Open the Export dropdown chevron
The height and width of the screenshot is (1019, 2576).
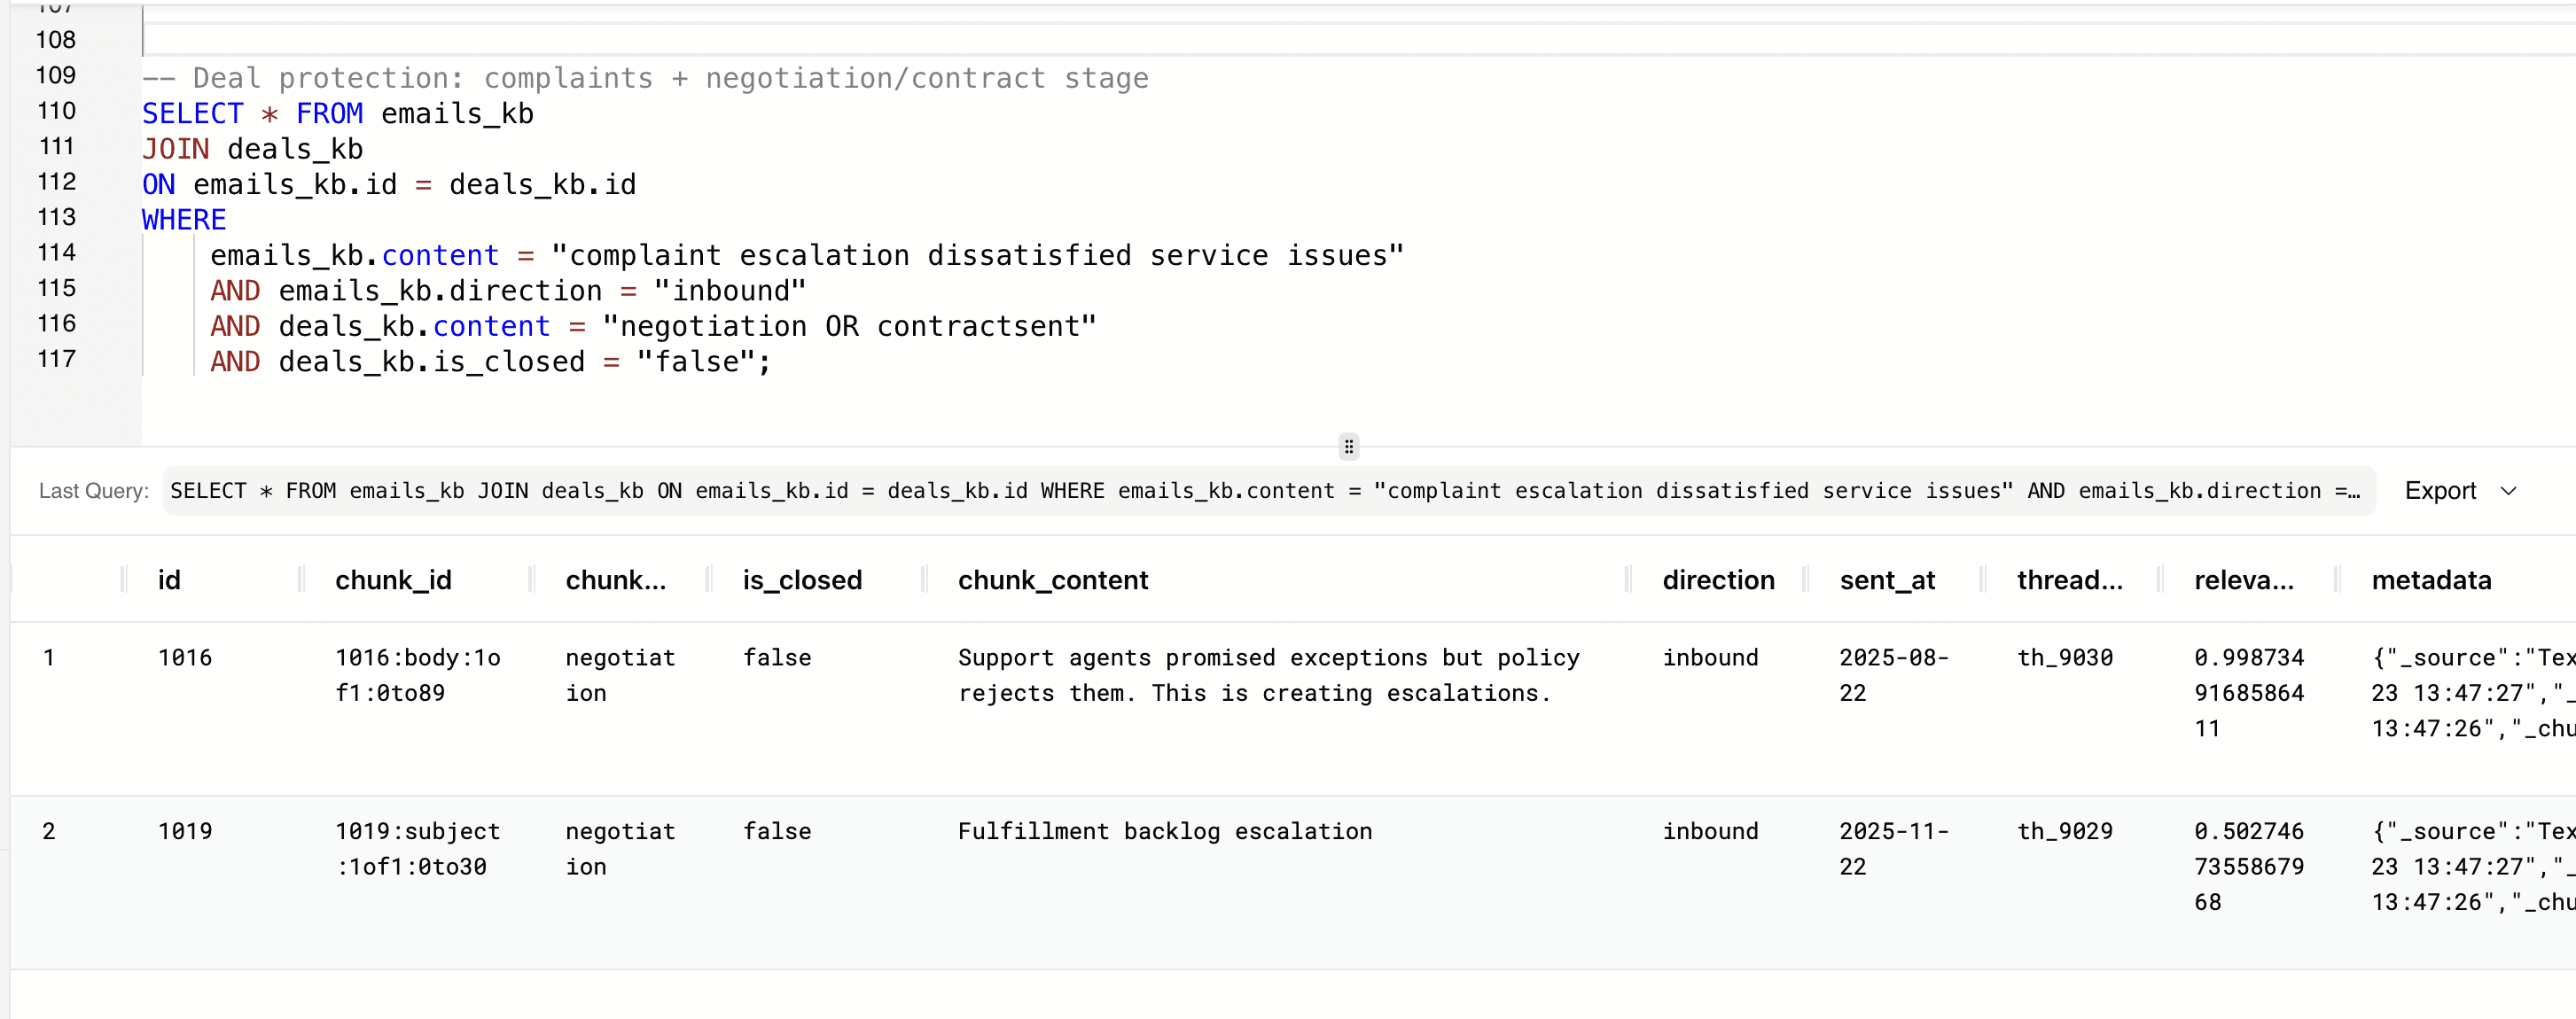tap(2508, 491)
